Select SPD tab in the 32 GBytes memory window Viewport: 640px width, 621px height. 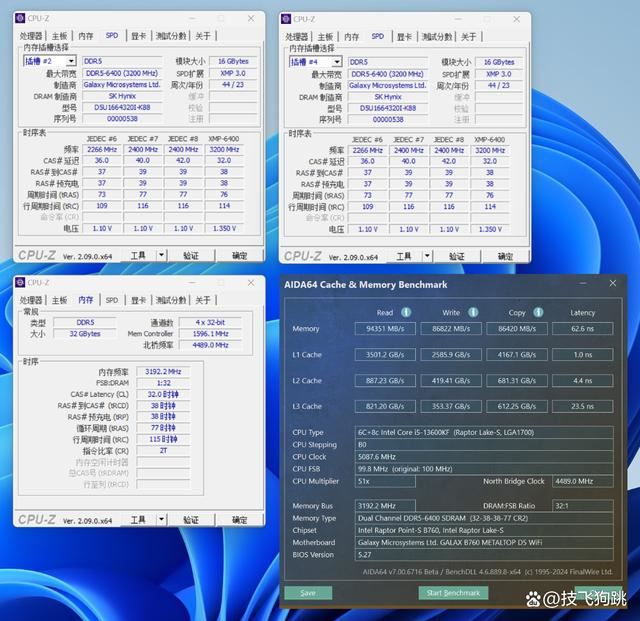point(112,300)
